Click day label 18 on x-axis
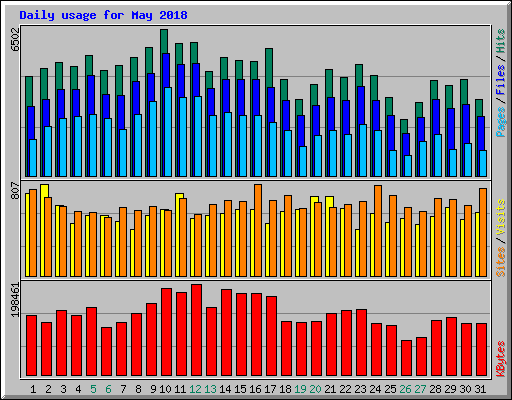Viewport: 512px width, 400px height. coord(285,389)
